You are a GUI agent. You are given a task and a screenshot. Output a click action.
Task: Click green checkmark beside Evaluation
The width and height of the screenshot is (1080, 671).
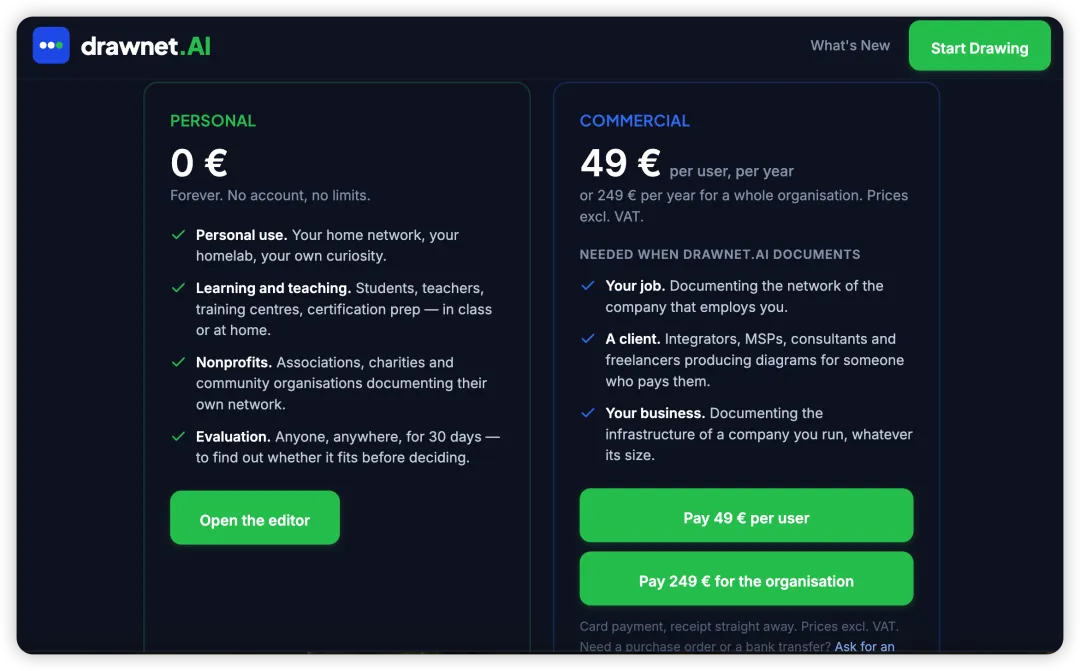[x=178, y=437]
